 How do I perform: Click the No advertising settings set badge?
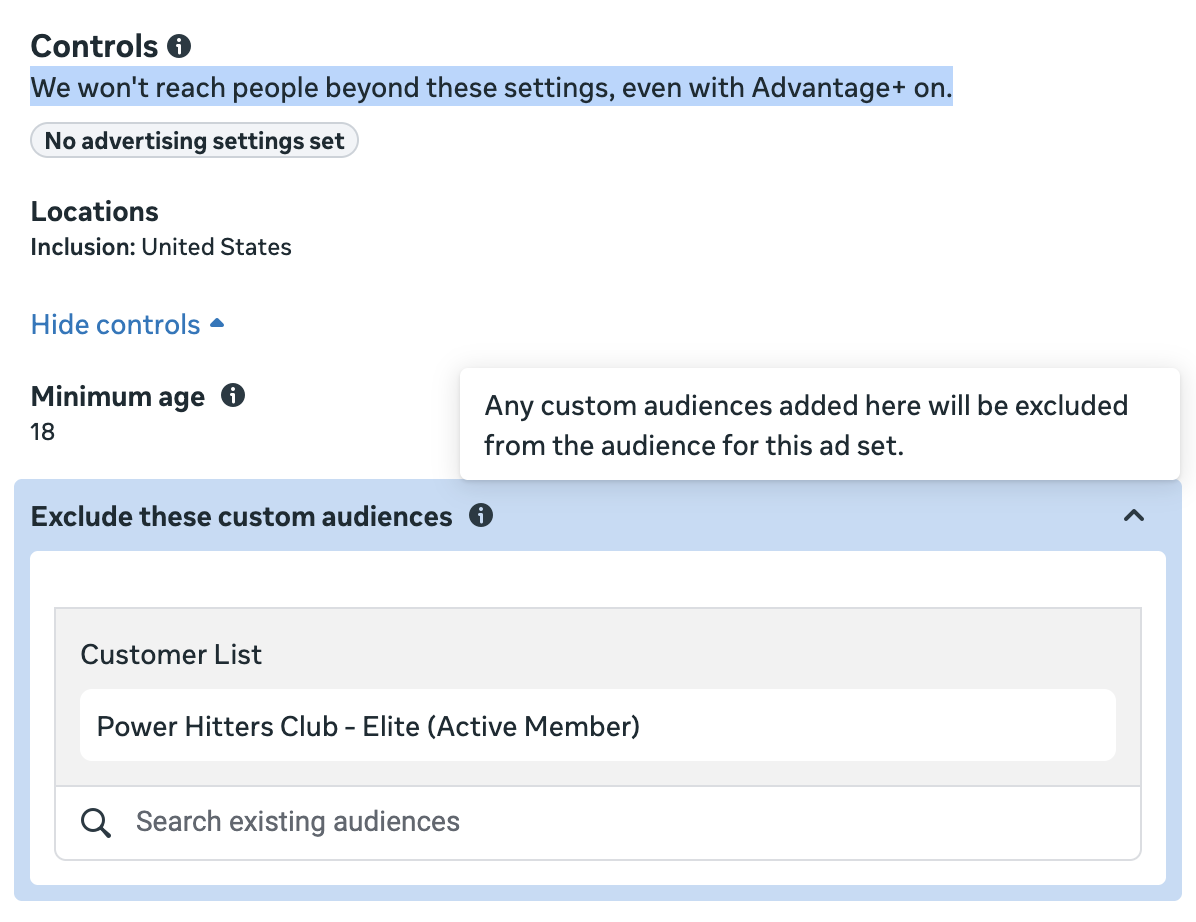pos(194,141)
